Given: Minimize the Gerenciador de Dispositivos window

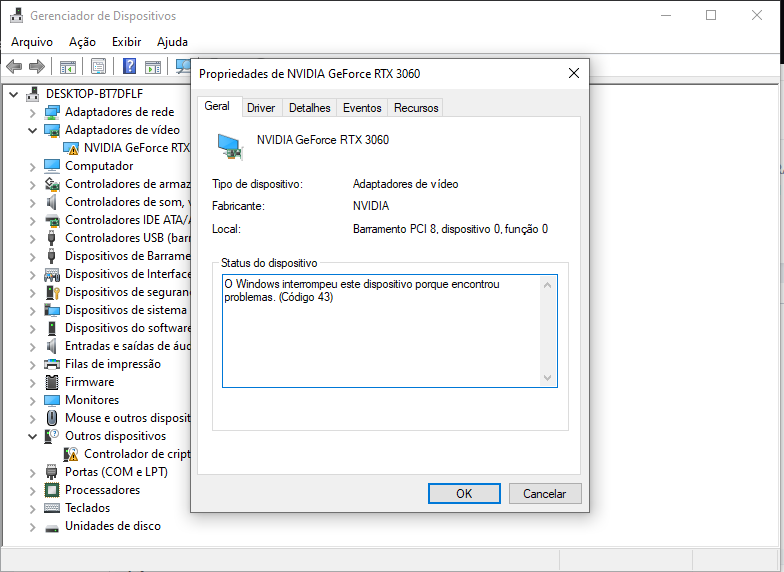Looking at the screenshot, I should click(x=666, y=16).
